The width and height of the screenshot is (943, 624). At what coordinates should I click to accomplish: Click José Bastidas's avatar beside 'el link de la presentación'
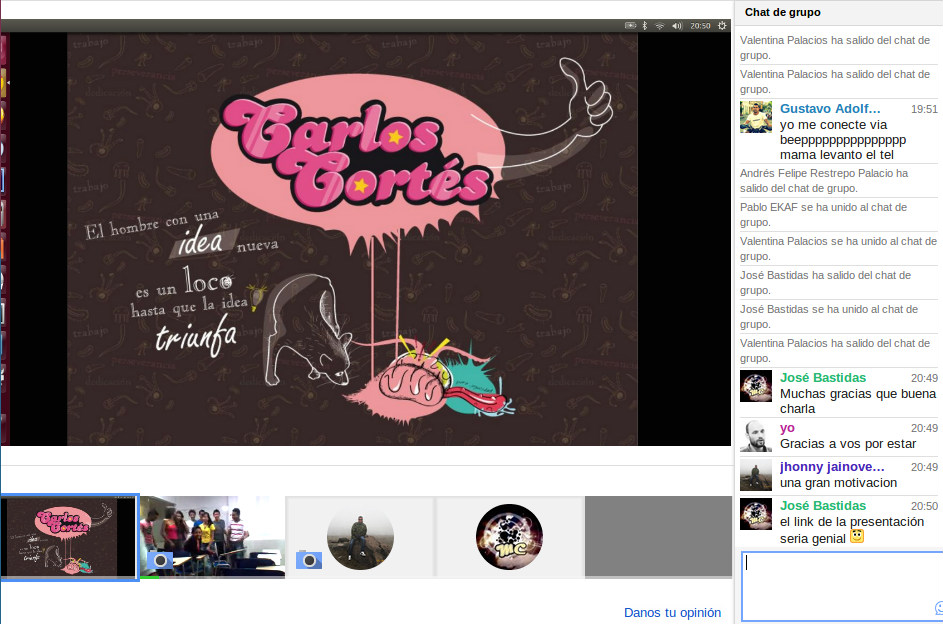pos(755,514)
